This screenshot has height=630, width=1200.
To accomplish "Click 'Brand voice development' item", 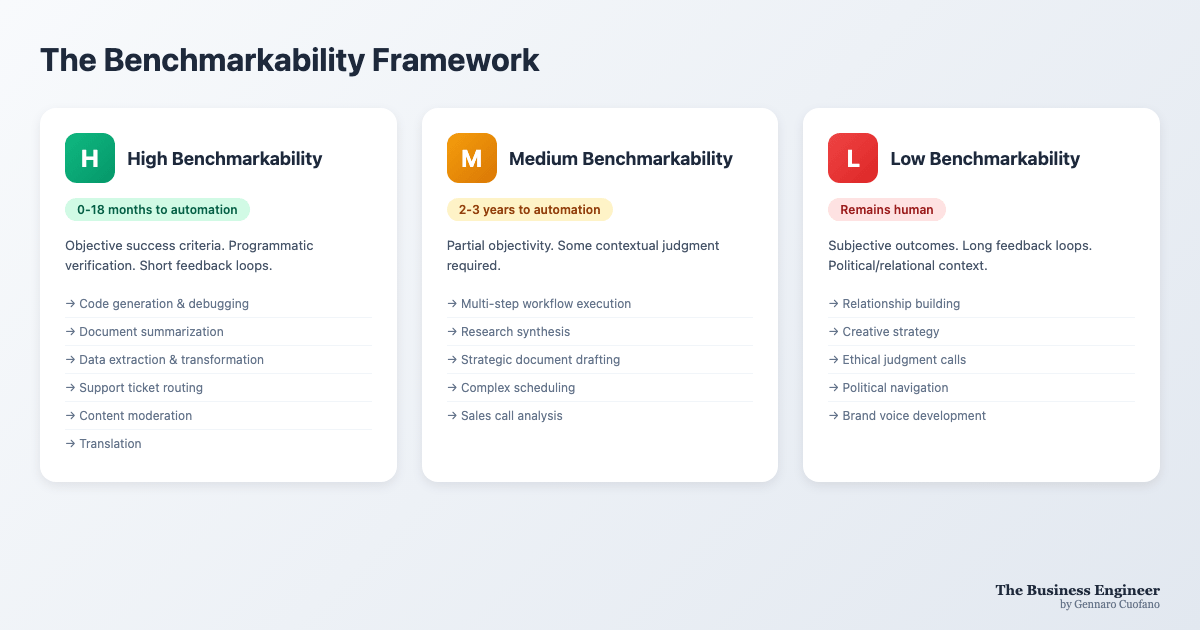I will pos(982,416).
